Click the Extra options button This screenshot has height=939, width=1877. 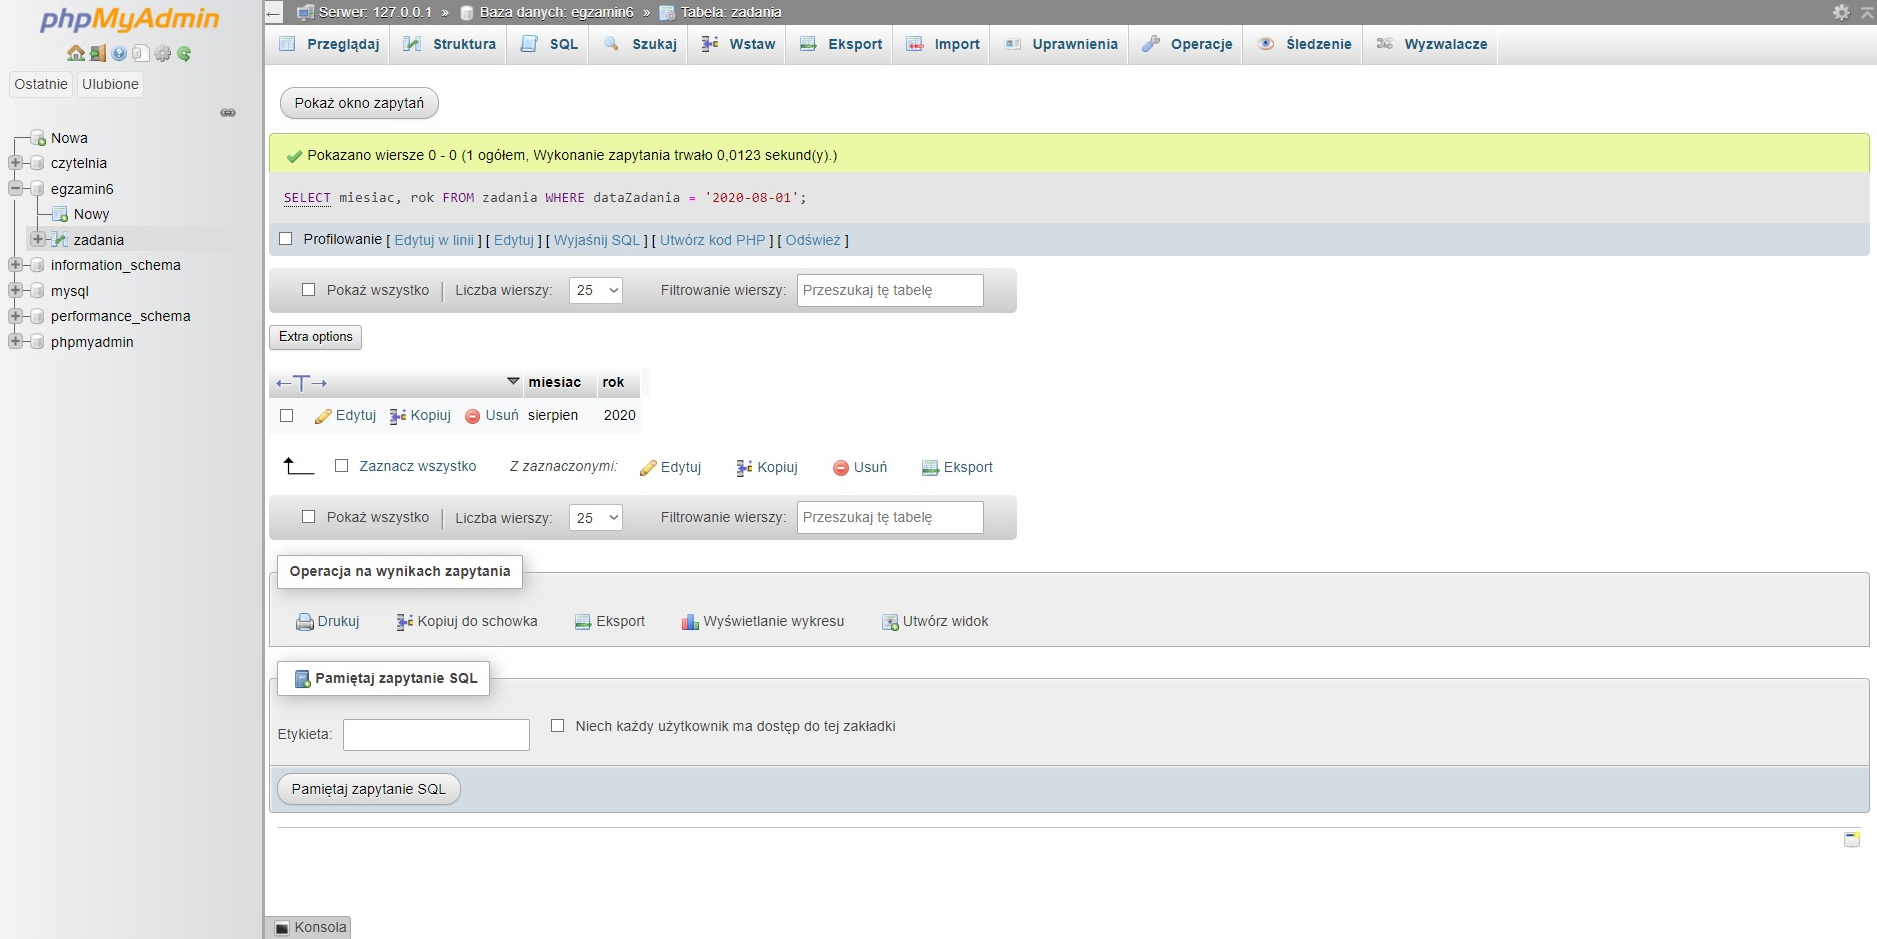click(315, 337)
